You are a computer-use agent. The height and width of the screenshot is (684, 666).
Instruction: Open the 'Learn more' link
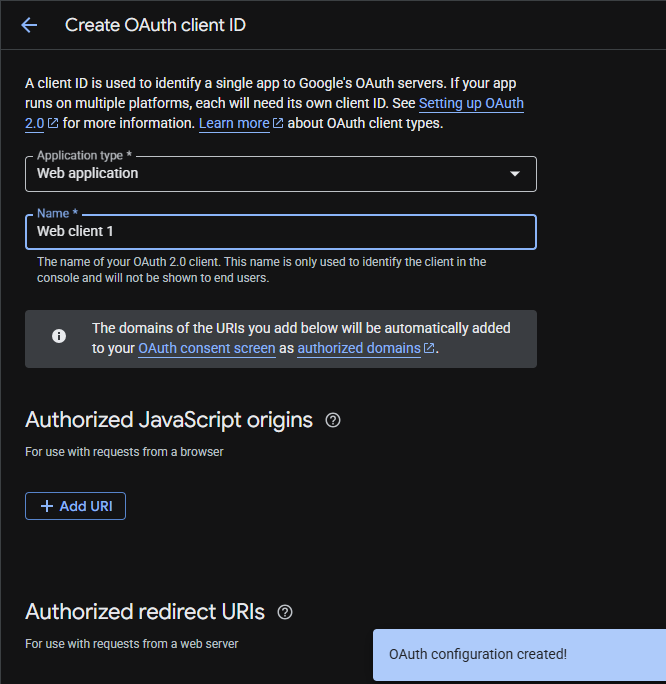point(234,123)
